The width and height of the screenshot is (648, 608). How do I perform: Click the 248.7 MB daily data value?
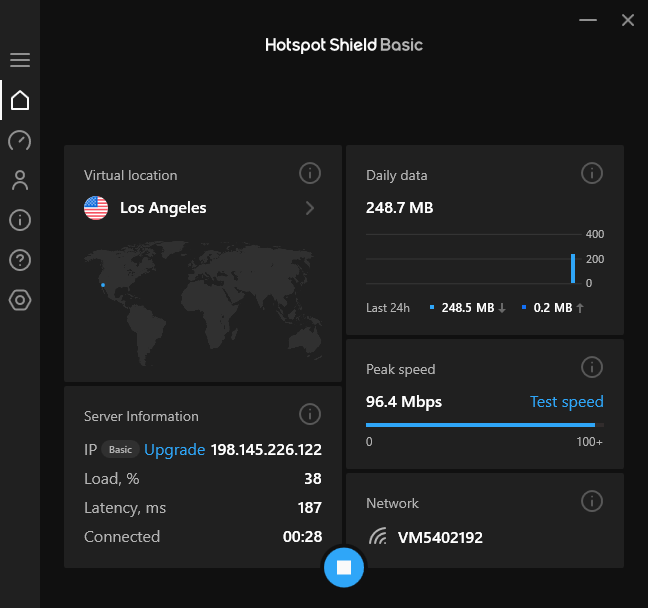point(400,208)
